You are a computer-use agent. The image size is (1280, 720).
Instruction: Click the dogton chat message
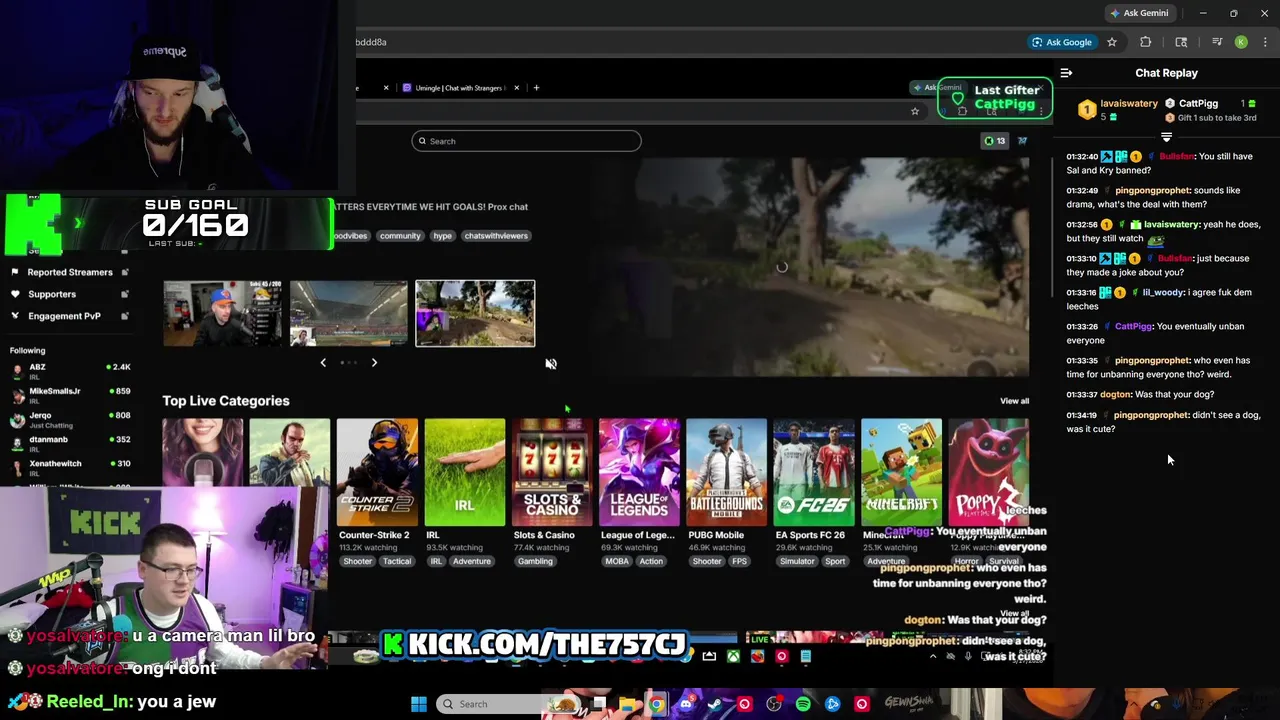click(1140, 394)
